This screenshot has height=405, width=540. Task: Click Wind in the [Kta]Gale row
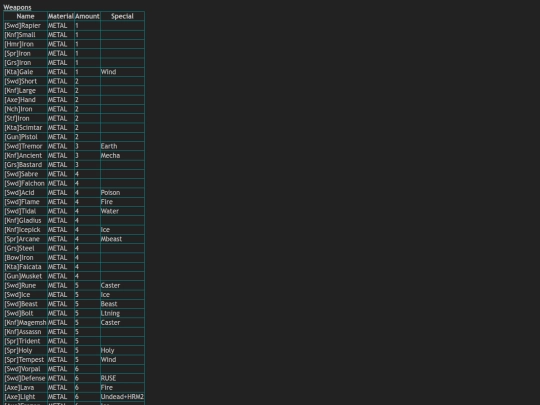point(122,72)
